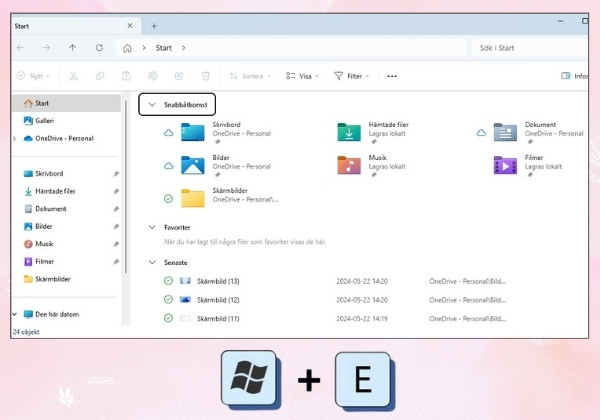Select Start in the navigation pane
The width and height of the screenshot is (600, 420).
[x=67, y=103]
